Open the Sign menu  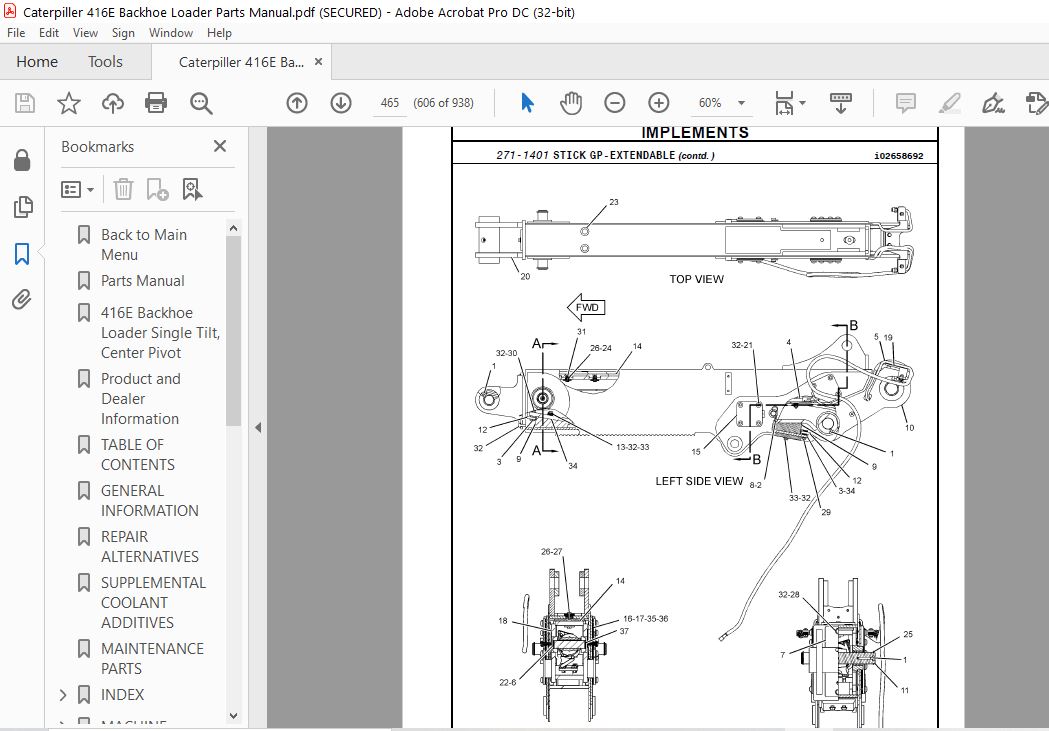123,33
